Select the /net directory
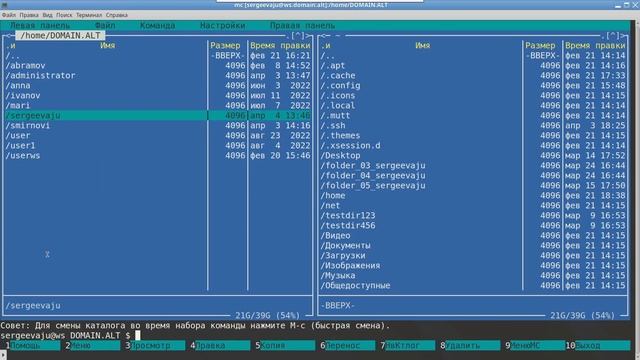This screenshot has height=360, width=640. [330, 205]
